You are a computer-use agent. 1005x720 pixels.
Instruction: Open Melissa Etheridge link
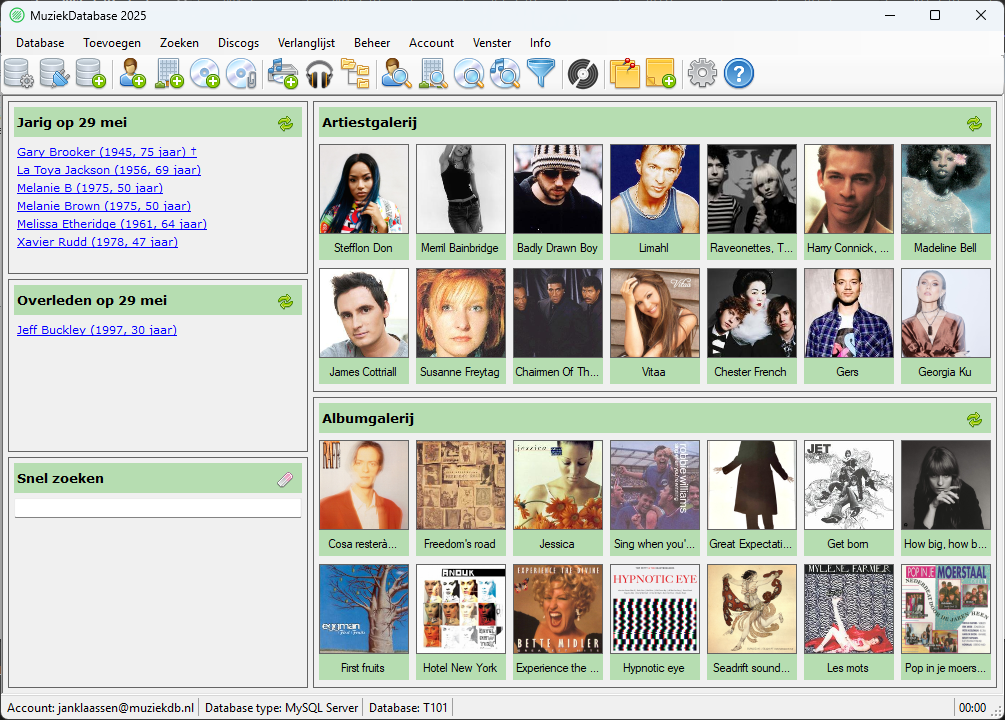tap(112, 224)
